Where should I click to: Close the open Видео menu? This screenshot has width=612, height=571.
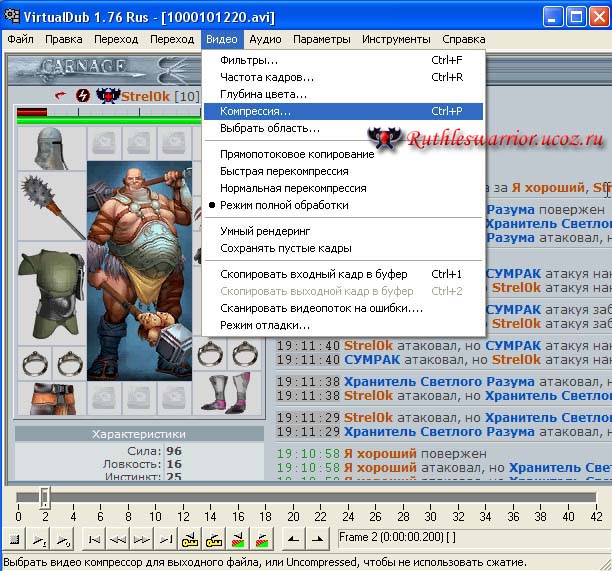222,39
